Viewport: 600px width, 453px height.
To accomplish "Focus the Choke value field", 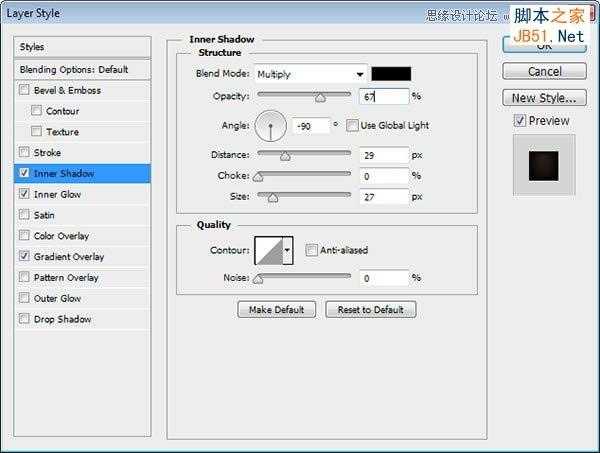I will 384,176.
